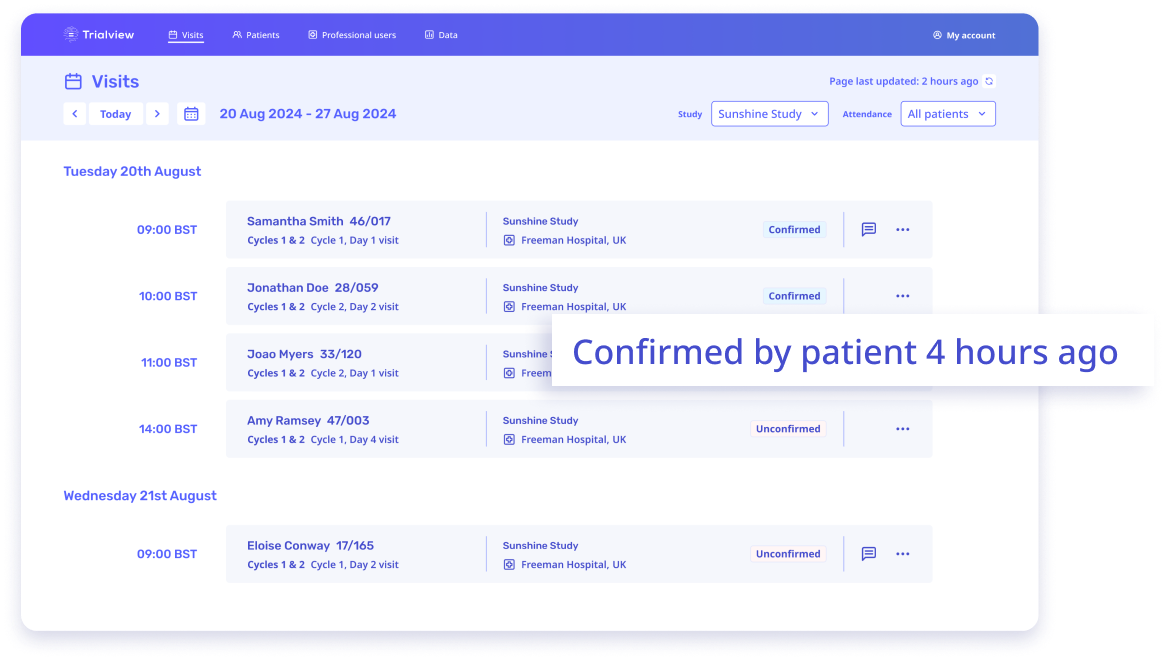Open more options for Samantha Smith
This screenshot has height=659, width=1164.
tap(903, 229)
